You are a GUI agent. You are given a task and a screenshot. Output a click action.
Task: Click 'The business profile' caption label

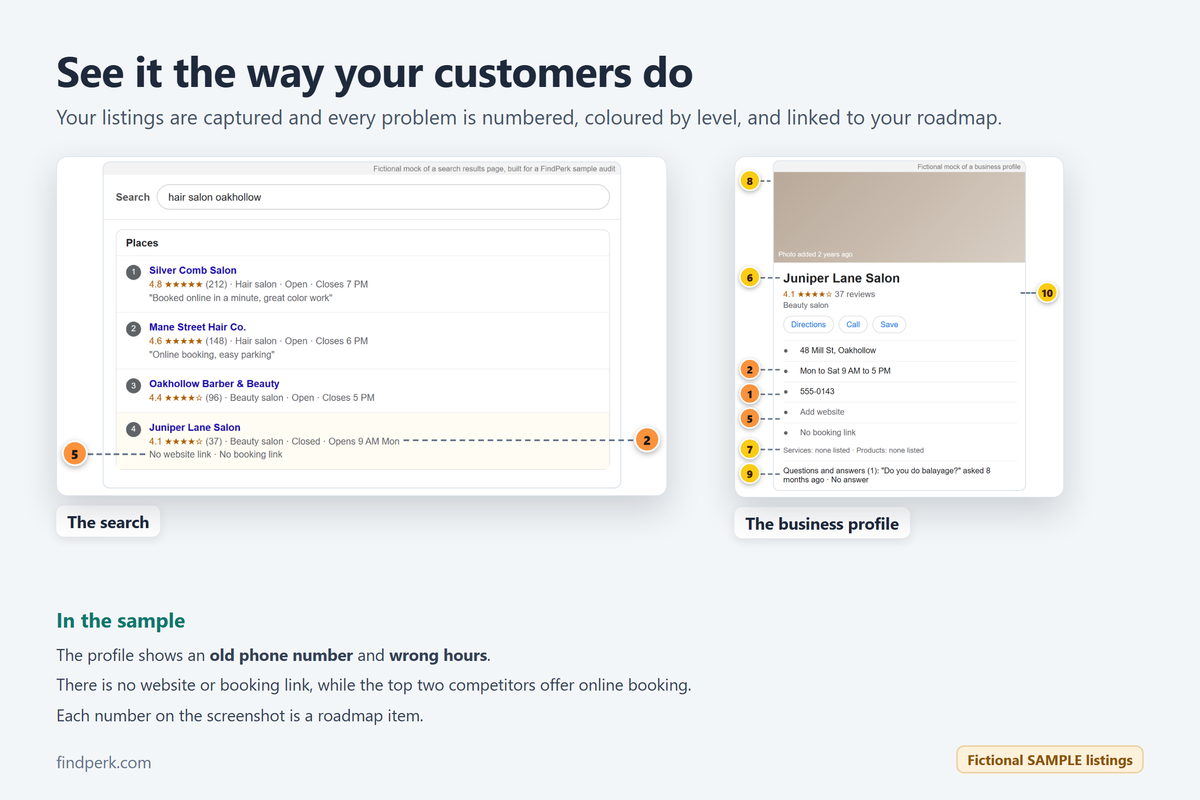(822, 524)
